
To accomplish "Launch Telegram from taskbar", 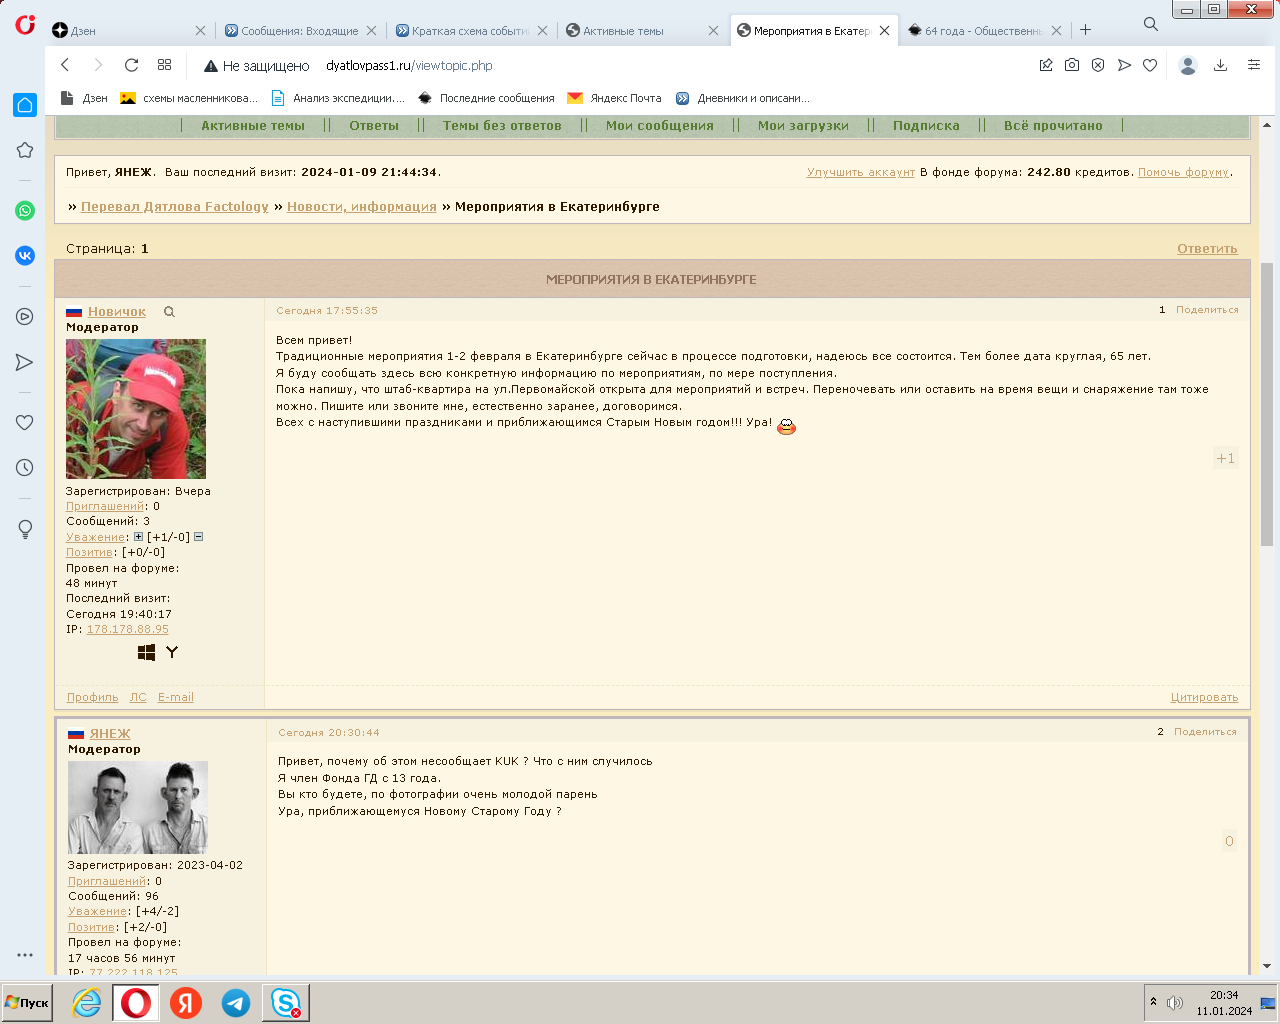I will click(x=236, y=1003).
